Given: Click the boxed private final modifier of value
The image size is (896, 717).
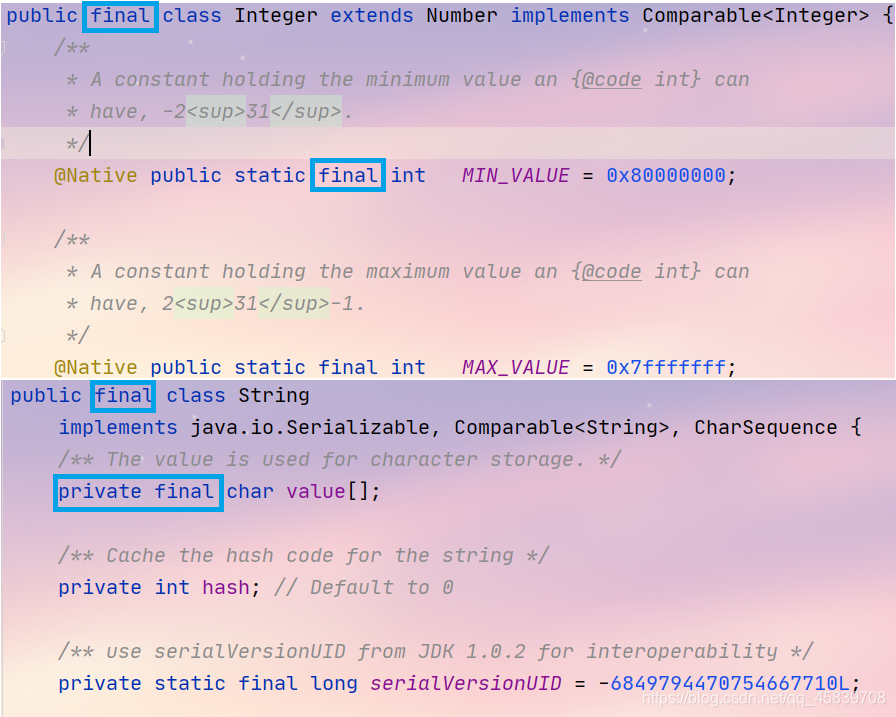Looking at the screenshot, I should (138, 492).
